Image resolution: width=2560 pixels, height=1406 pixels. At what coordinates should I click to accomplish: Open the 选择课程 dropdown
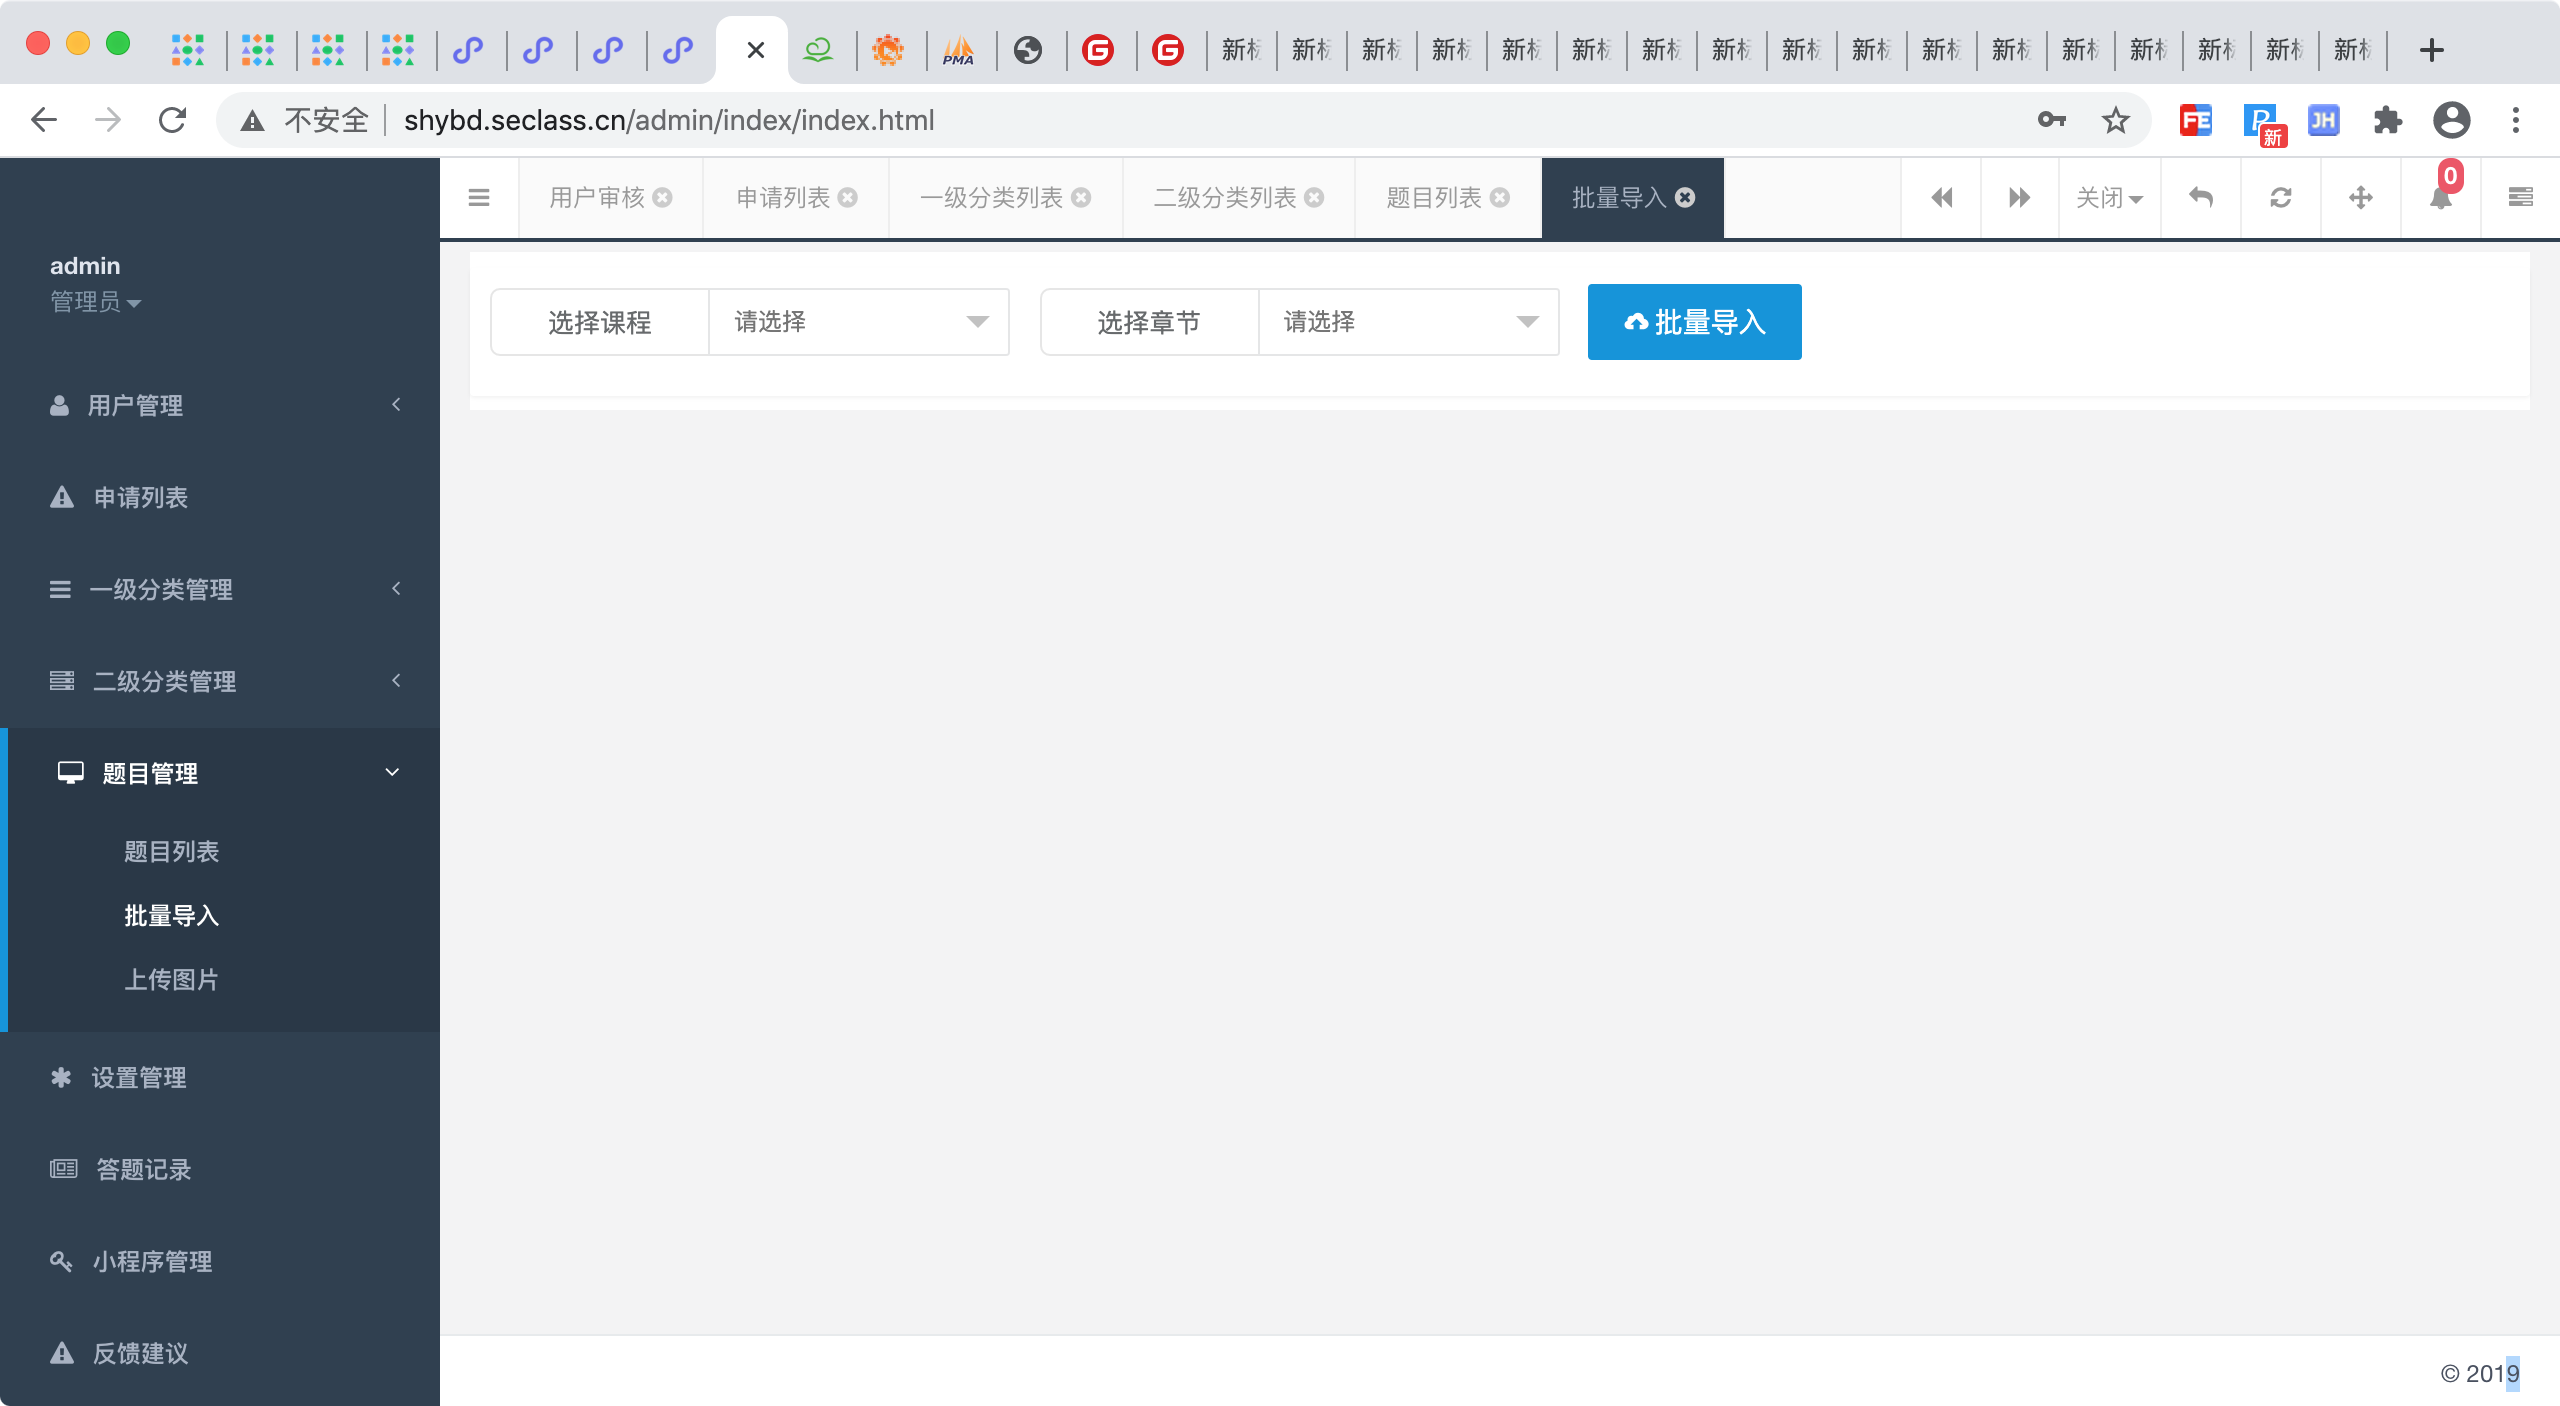coord(858,322)
